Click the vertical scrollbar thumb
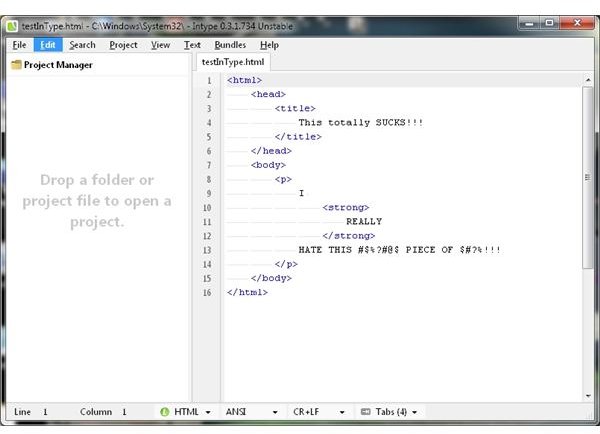 pos(588,178)
